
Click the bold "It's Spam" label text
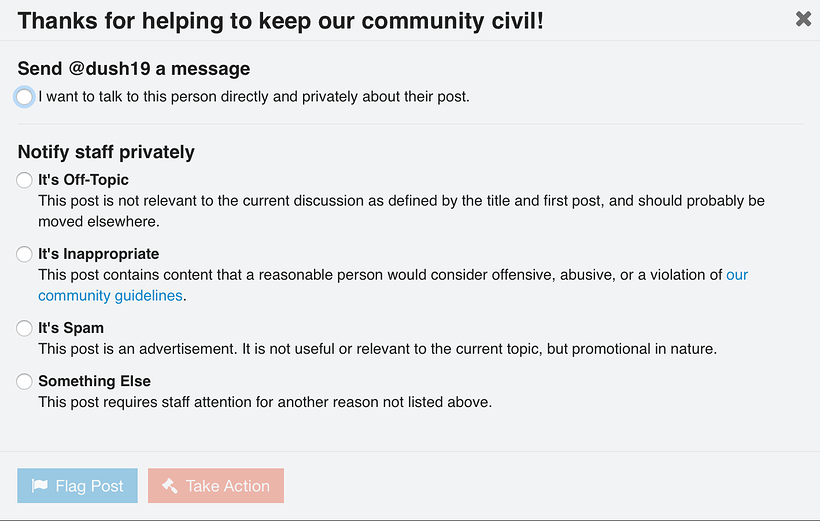pyautogui.click(x=70, y=327)
